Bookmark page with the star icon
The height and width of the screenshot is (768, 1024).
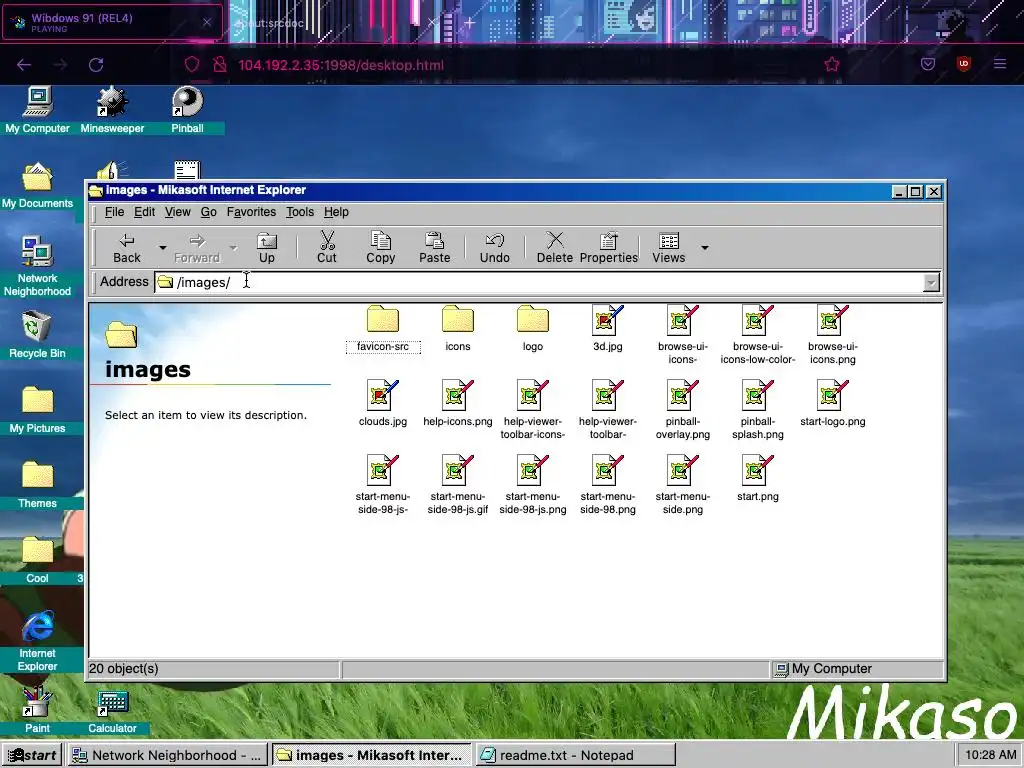(831, 65)
